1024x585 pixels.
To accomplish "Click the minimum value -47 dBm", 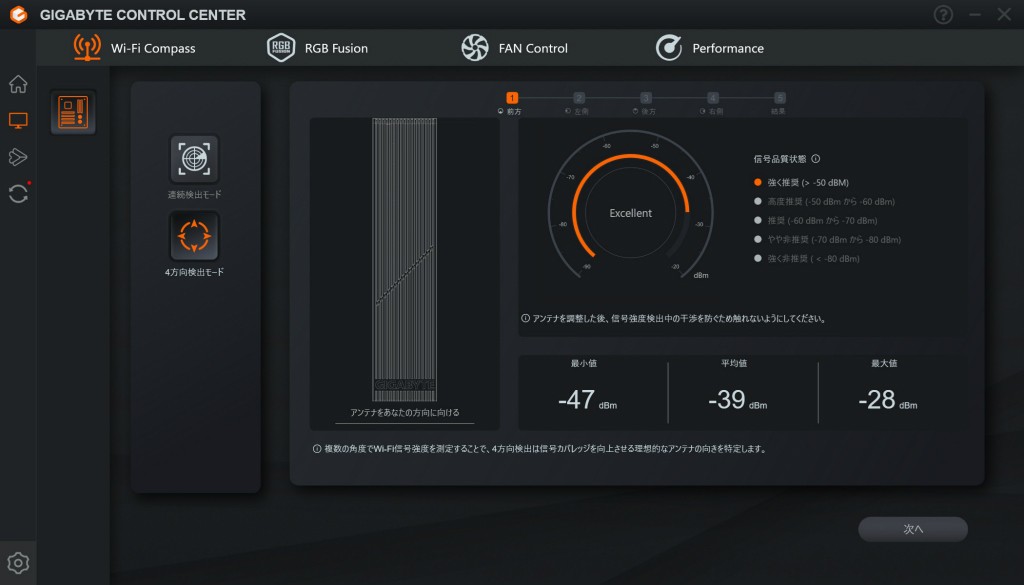I will click(587, 400).
